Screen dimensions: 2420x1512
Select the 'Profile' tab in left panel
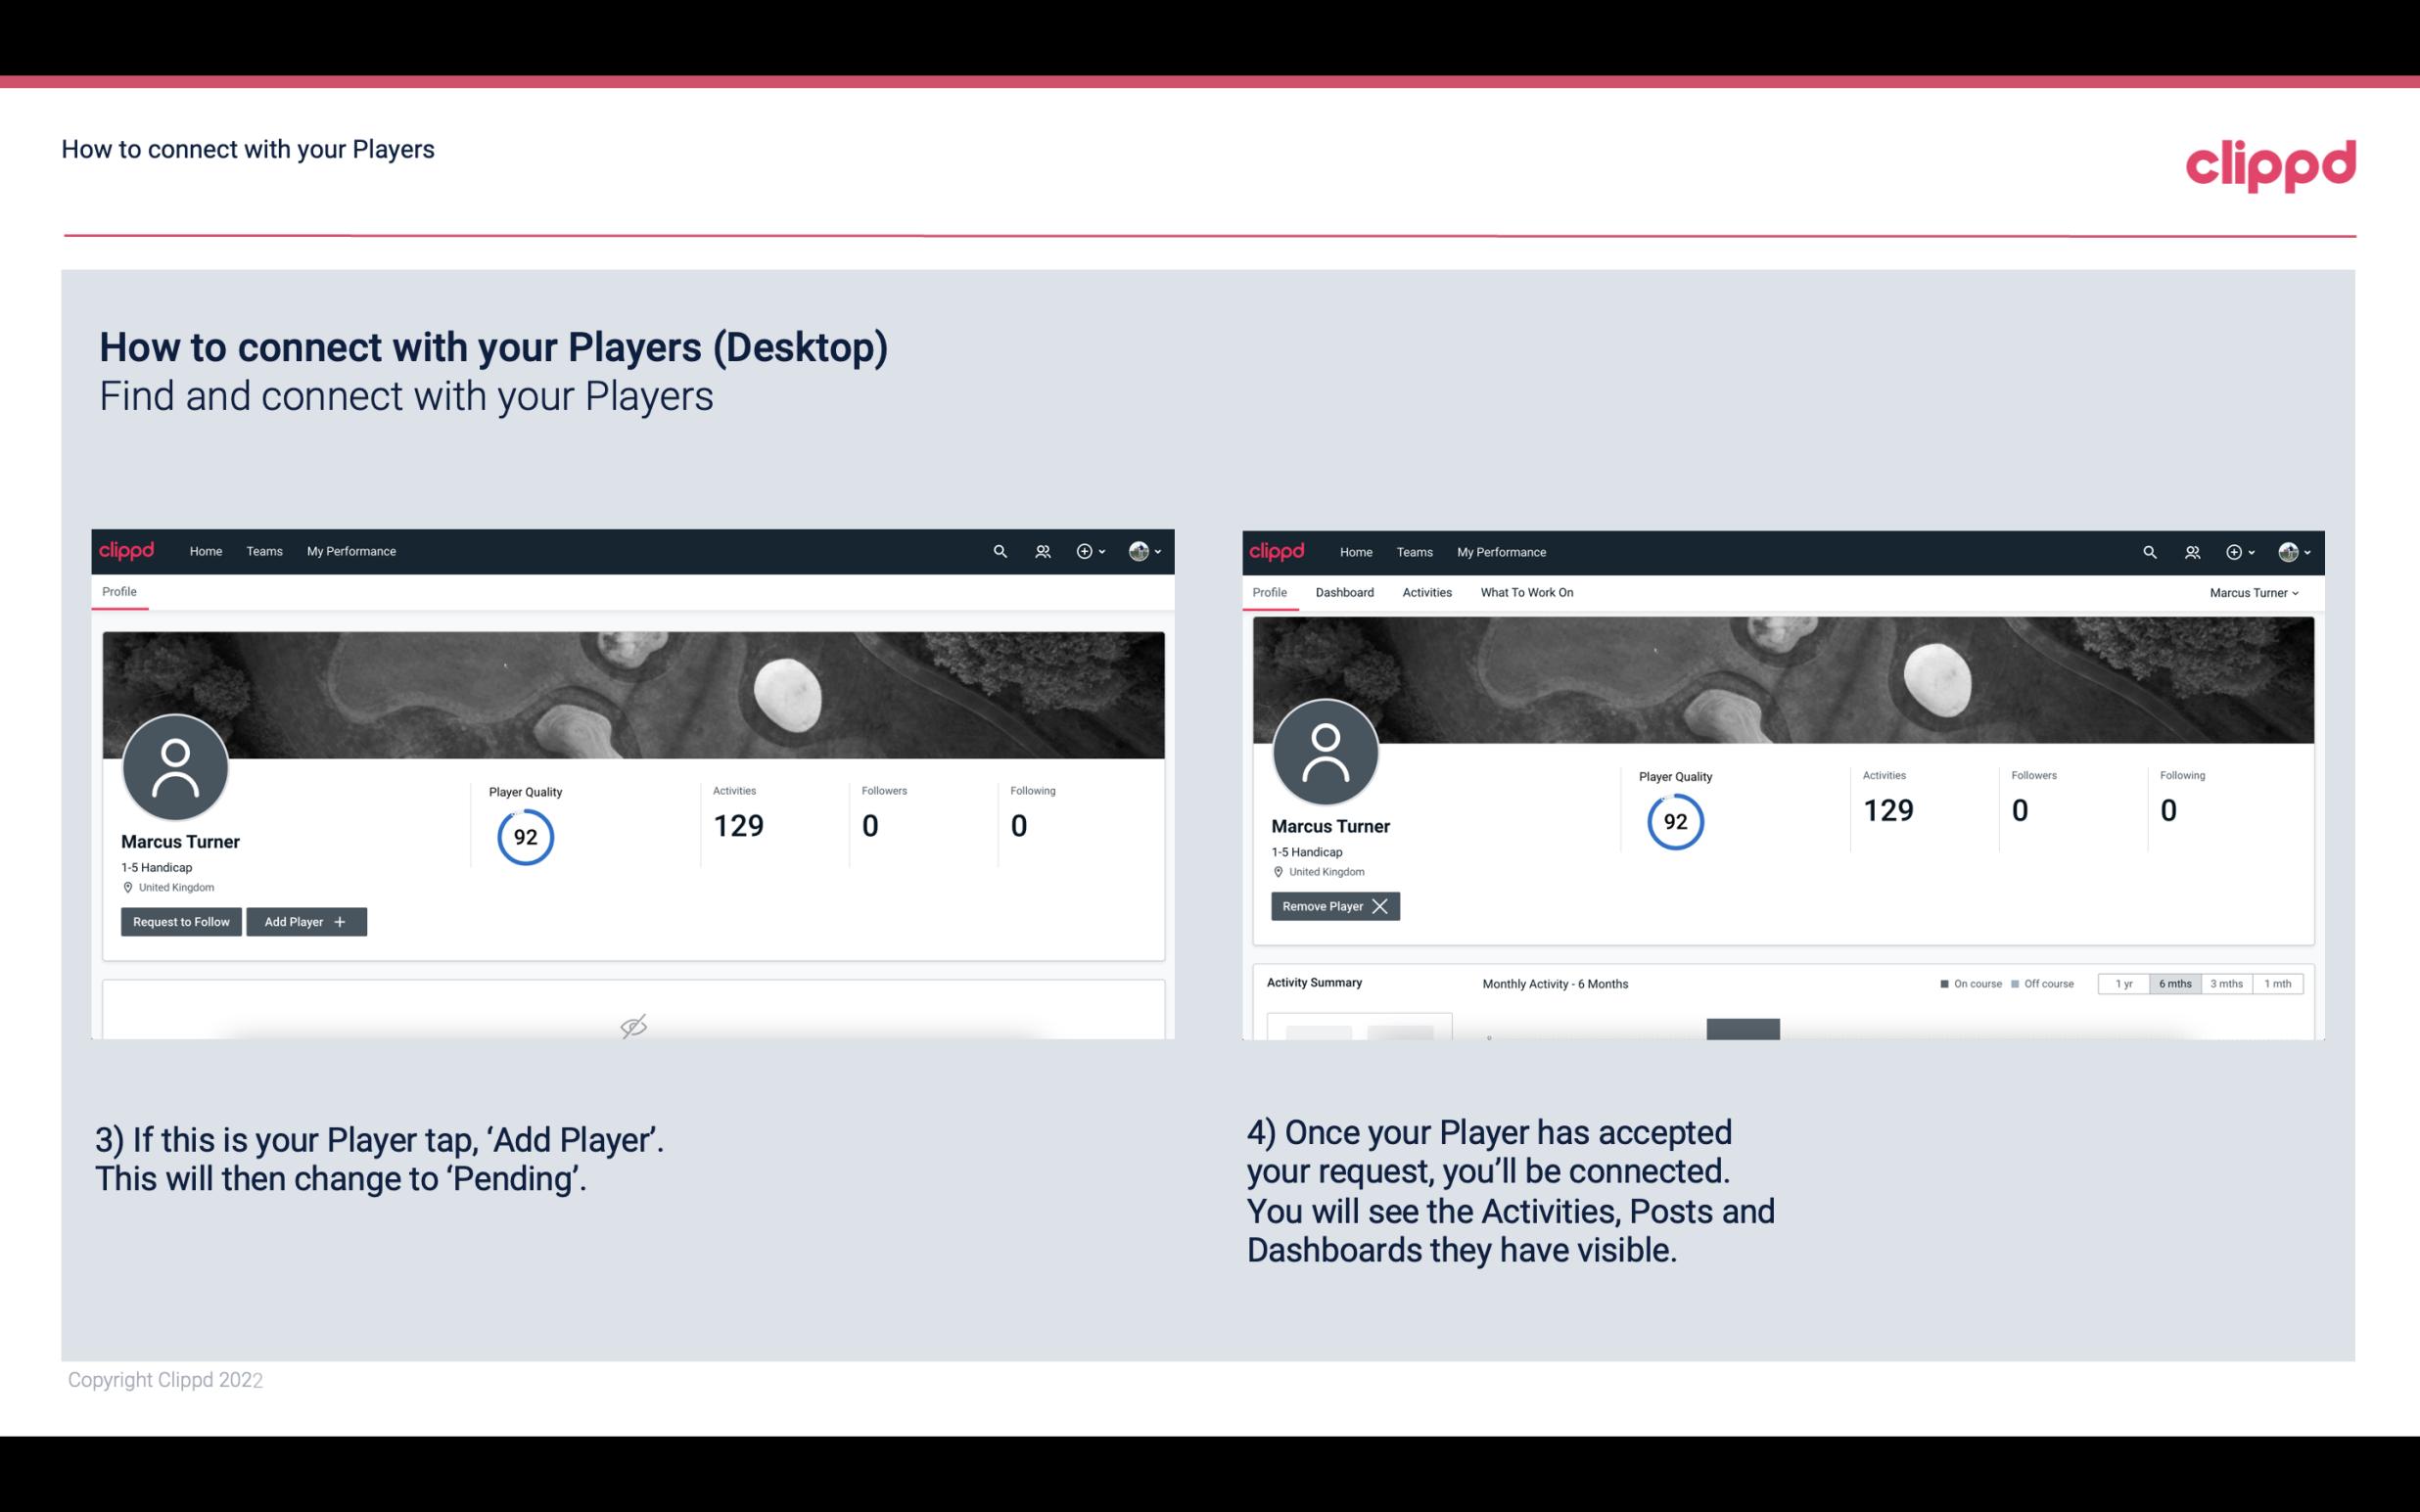click(x=118, y=592)
